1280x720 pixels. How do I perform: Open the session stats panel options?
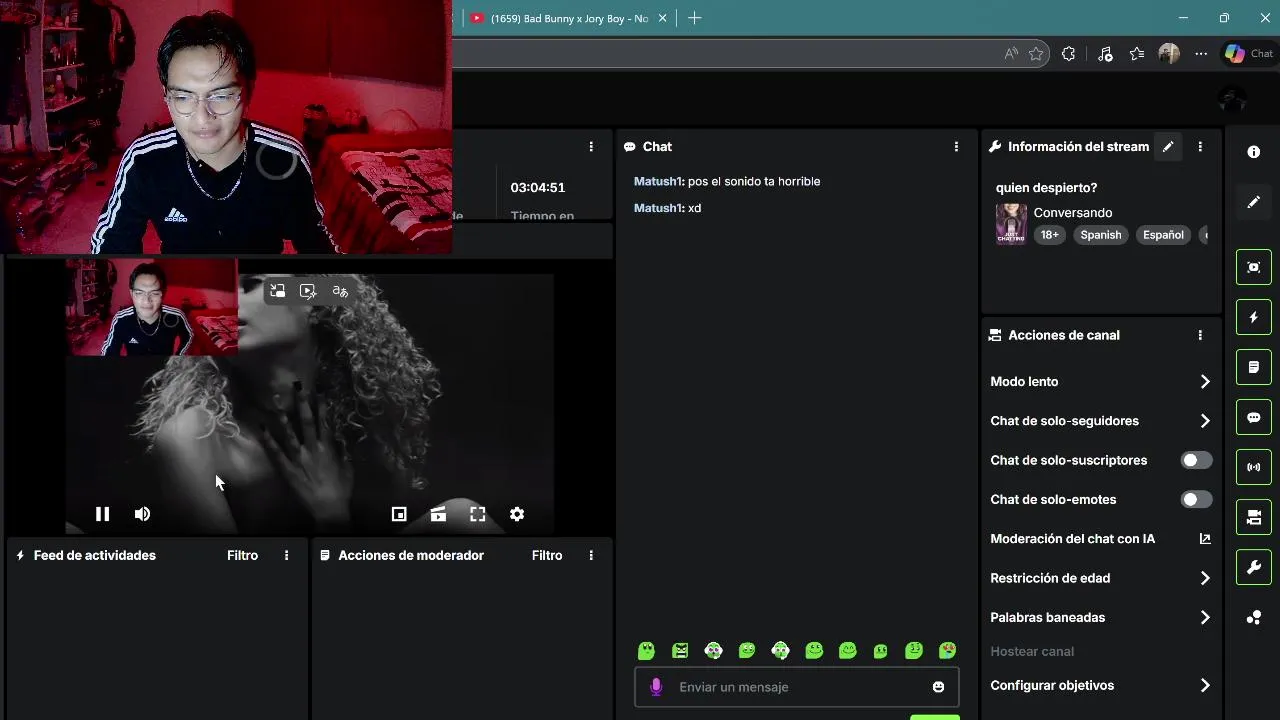(x=591, y=146)
